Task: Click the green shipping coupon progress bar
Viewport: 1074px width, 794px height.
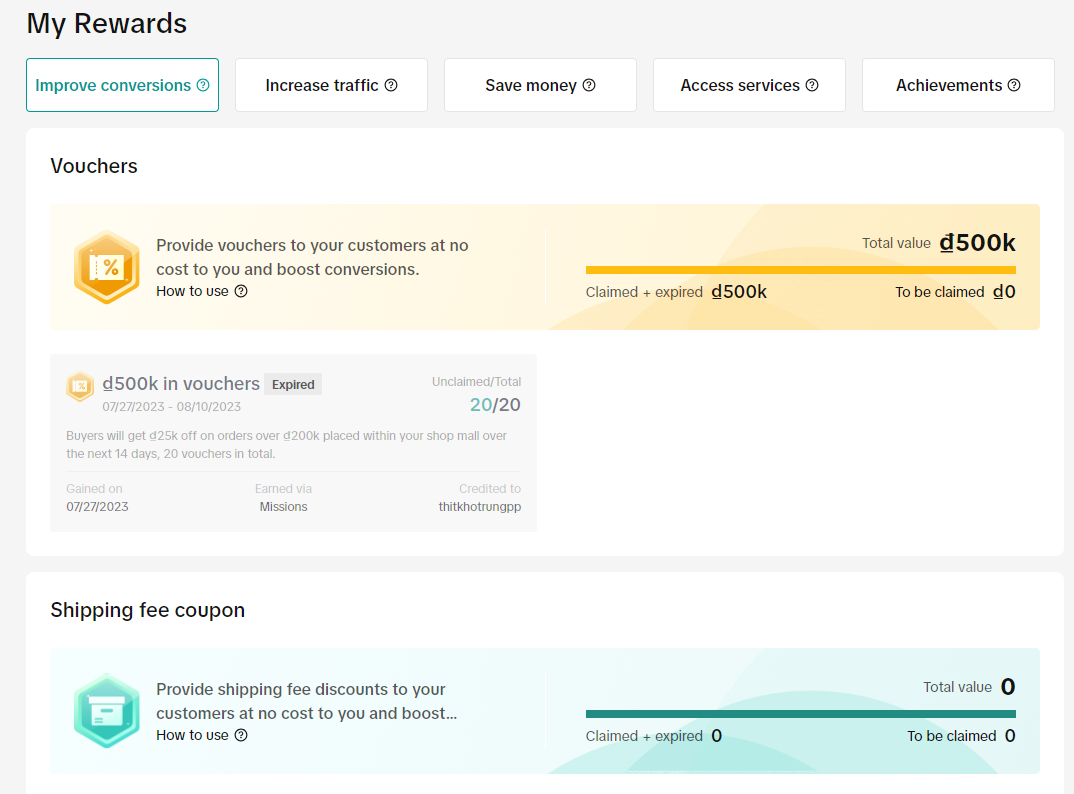Action: pos(800,714)
